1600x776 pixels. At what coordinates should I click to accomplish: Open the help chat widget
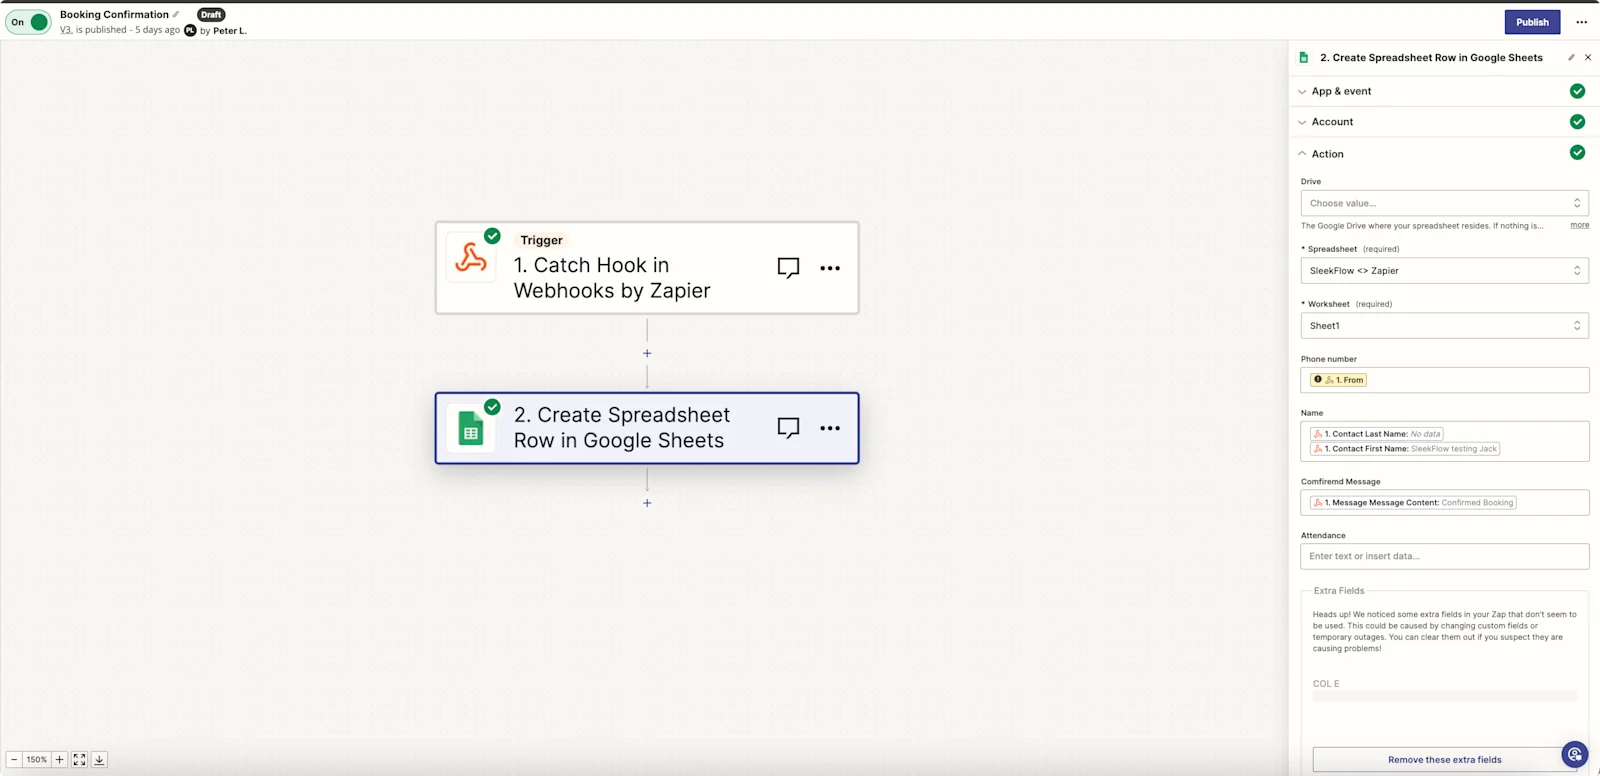1575,755
